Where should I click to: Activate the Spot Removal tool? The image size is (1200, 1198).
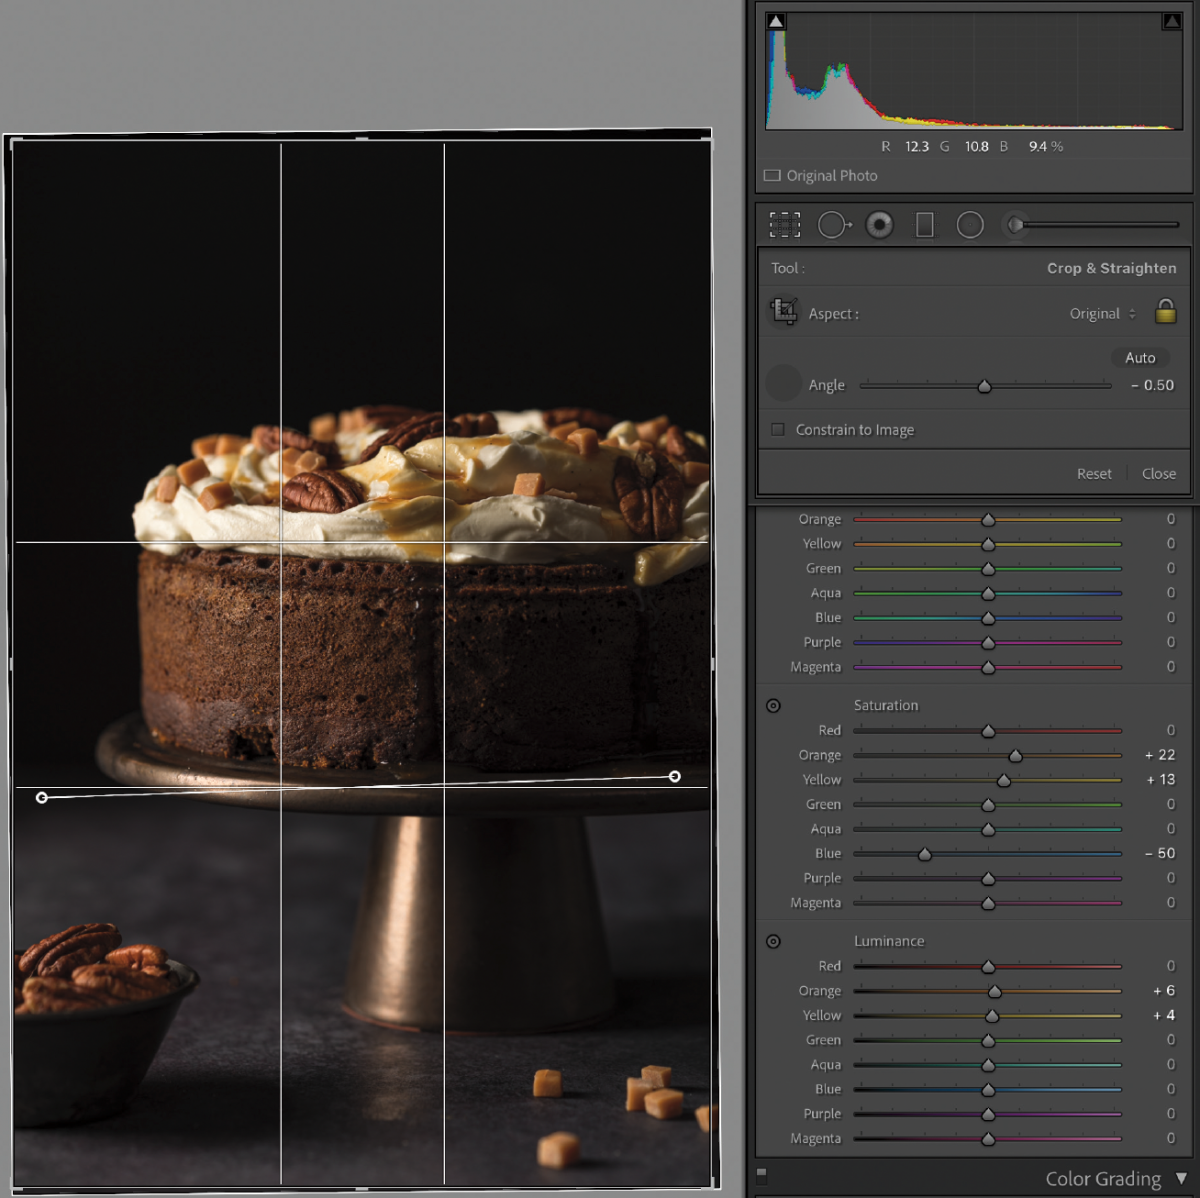tap(834, 224)
